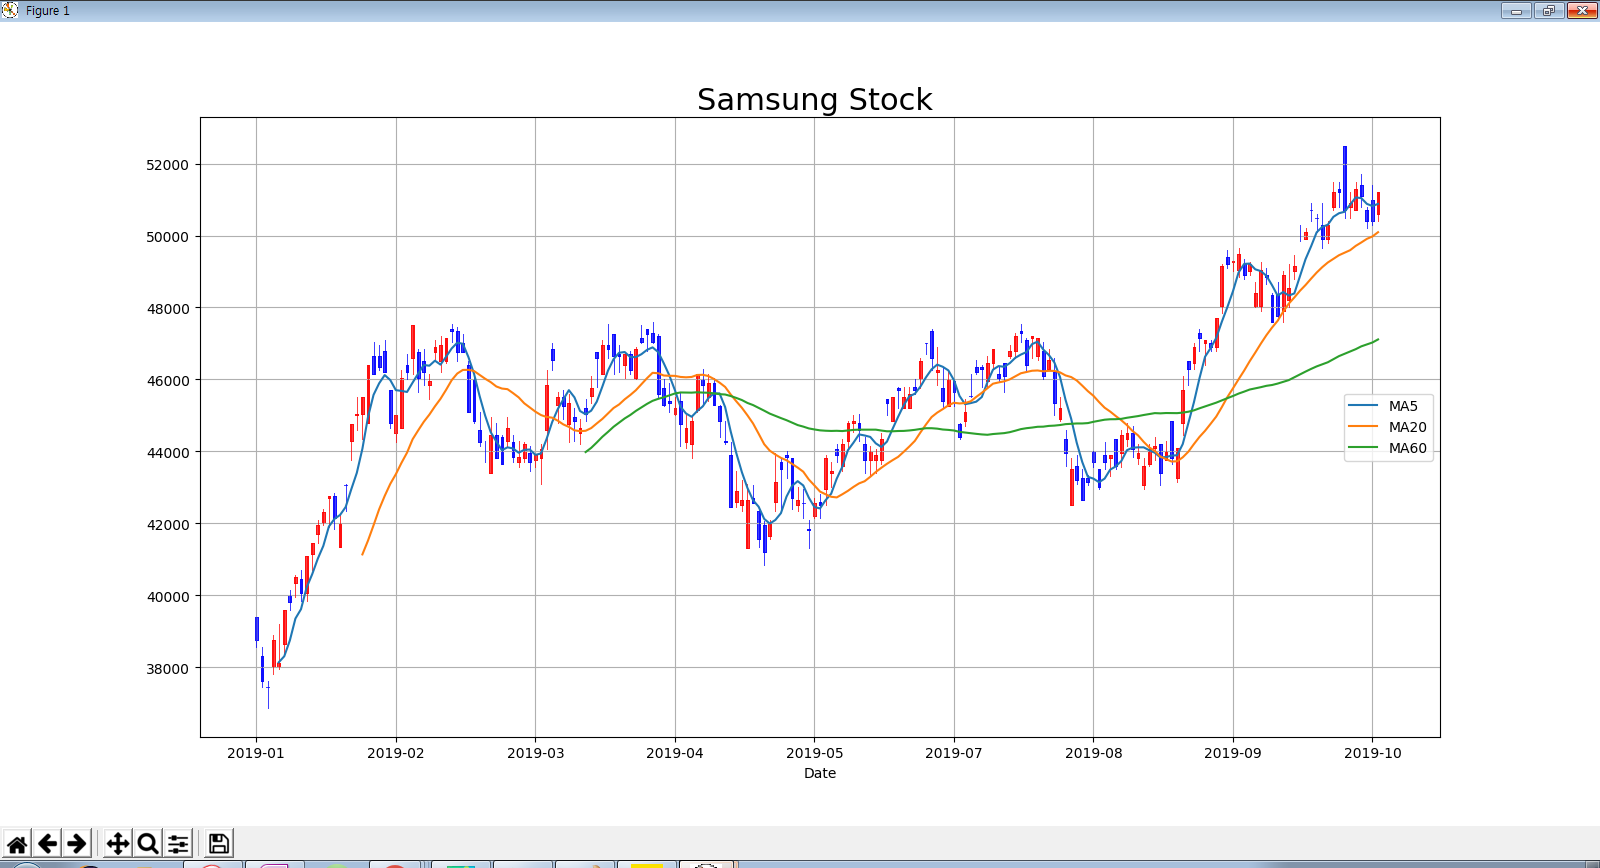This screenshot has width=1600, height=868.
Task: Click the 44000 y-axis tick label
Action: (167, 453)
